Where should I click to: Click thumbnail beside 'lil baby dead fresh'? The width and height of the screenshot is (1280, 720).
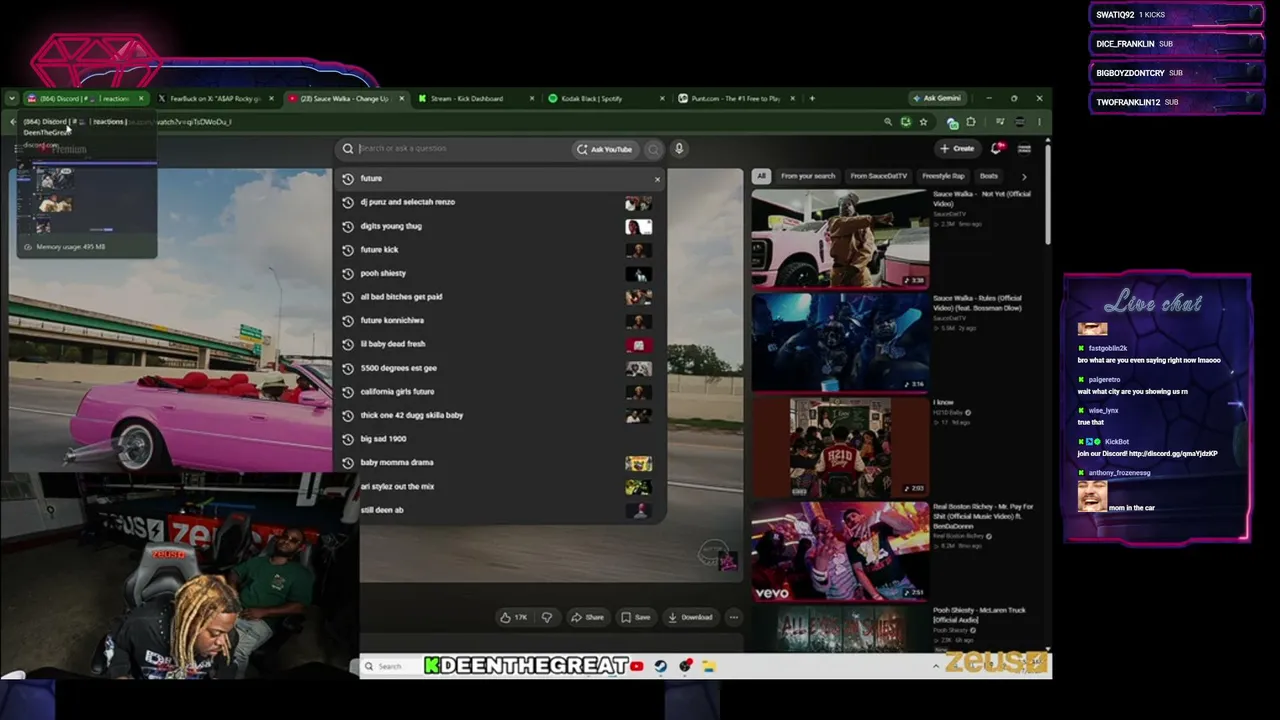(638, 345)
